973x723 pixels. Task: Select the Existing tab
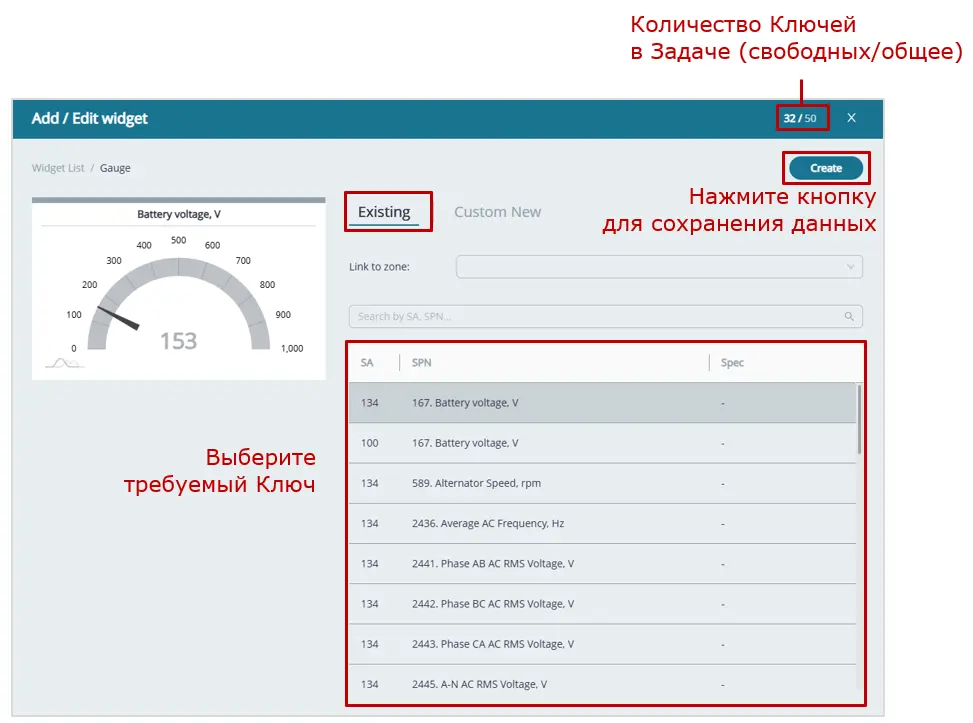point(388,211)
